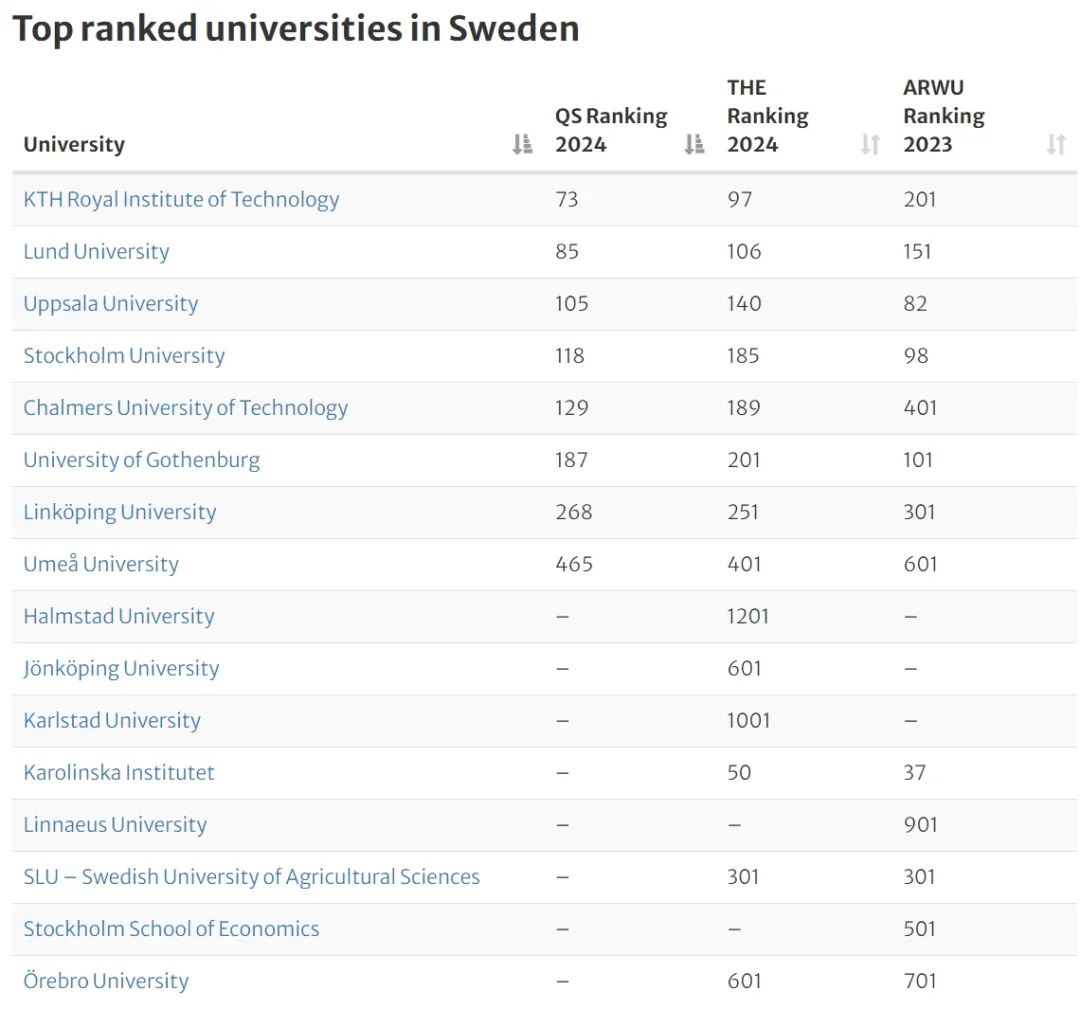Select the Stockholm University link

click(x=124, y=355)
